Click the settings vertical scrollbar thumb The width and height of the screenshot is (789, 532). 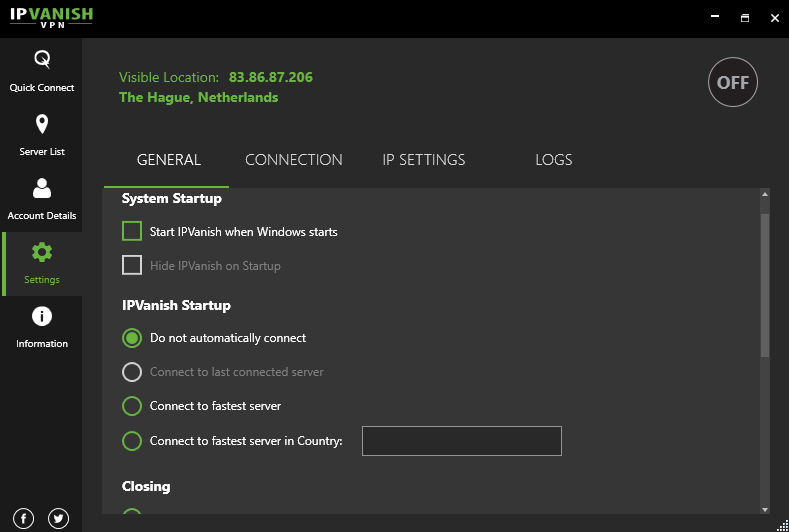[x=765, y=285]
